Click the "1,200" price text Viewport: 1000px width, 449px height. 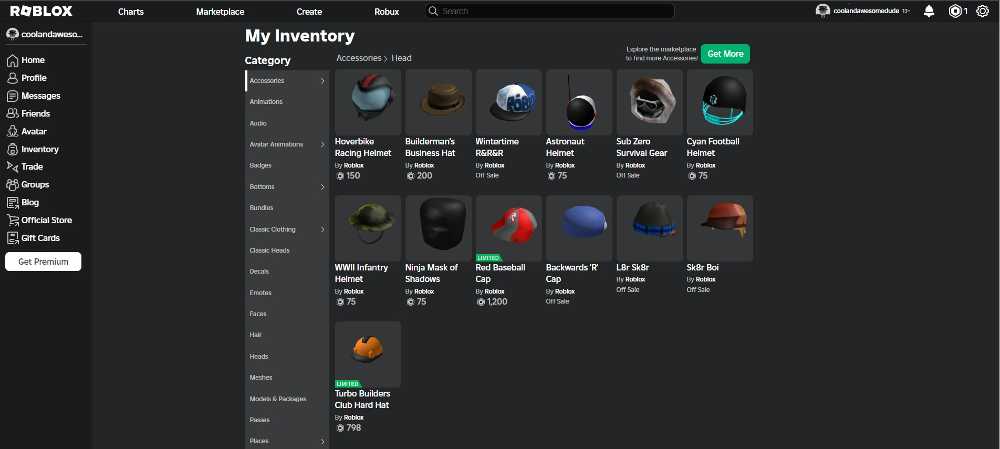pyautogui.click(x=497, y=302)
